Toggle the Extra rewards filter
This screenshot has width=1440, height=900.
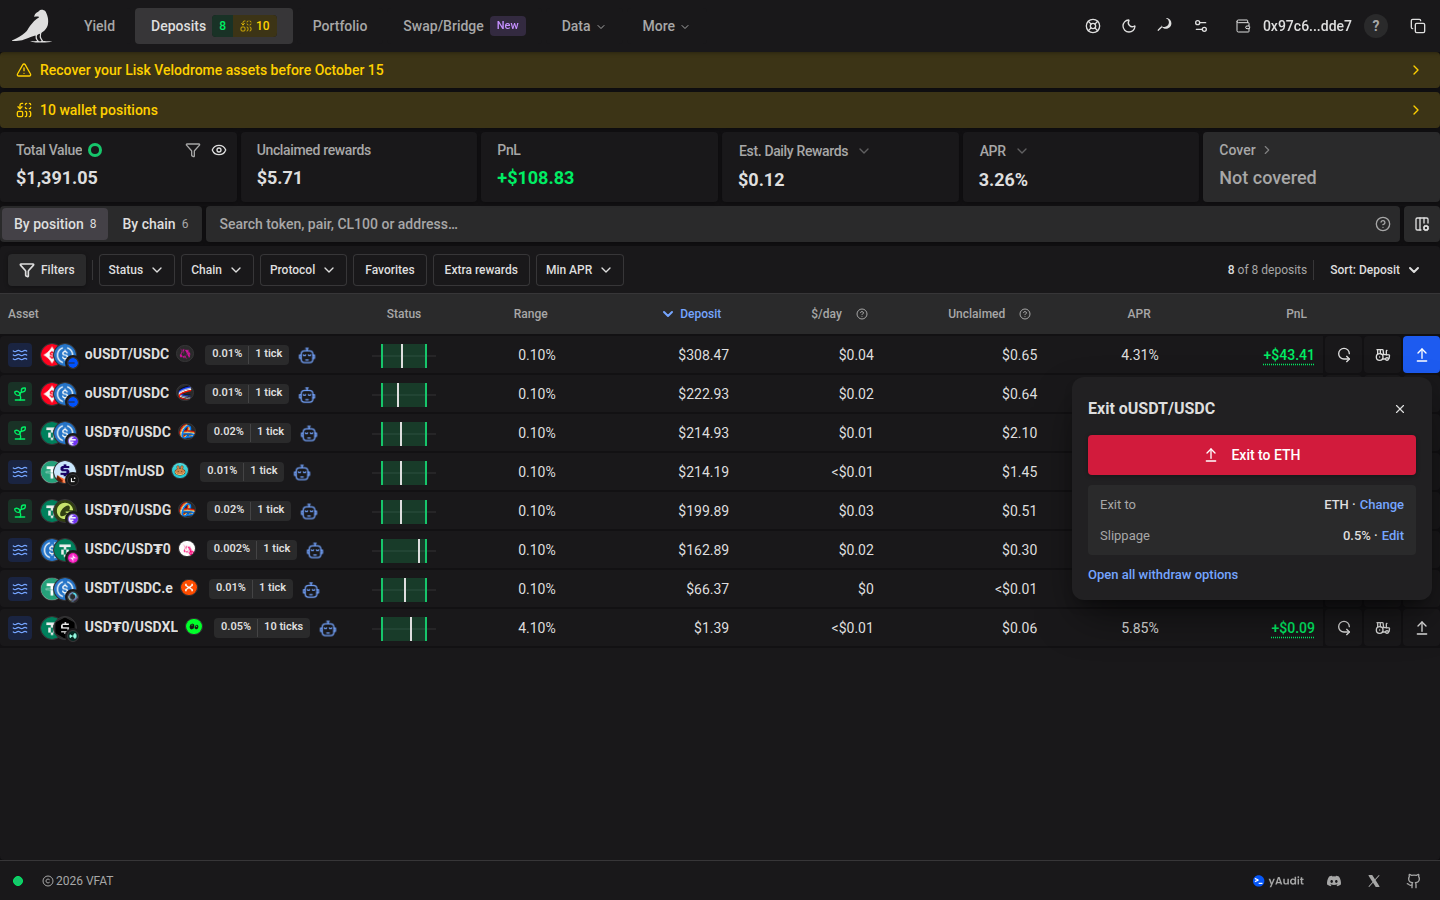pyautogui.click(x=481, y=270)
